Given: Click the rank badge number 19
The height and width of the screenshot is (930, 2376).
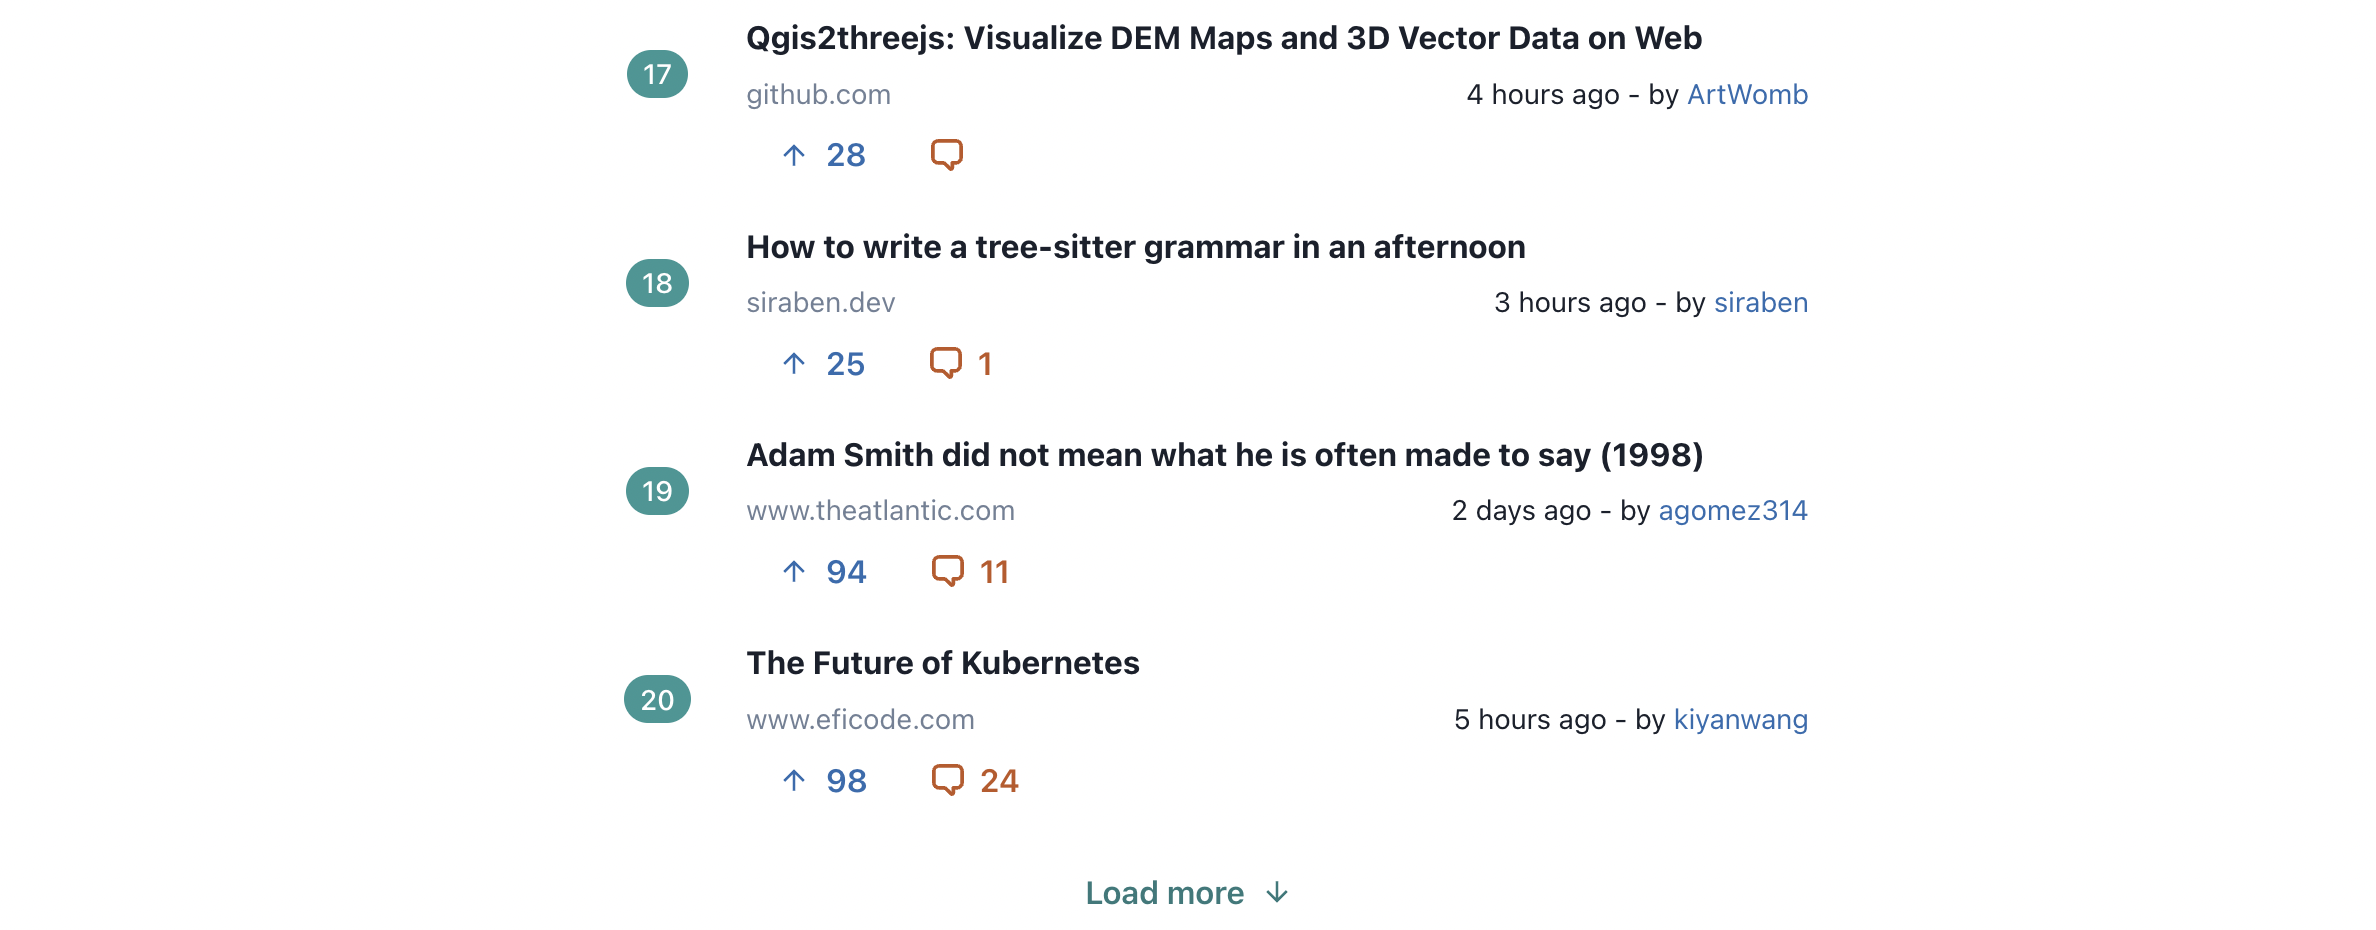Looking at the screenshot, I should point(657,491).
